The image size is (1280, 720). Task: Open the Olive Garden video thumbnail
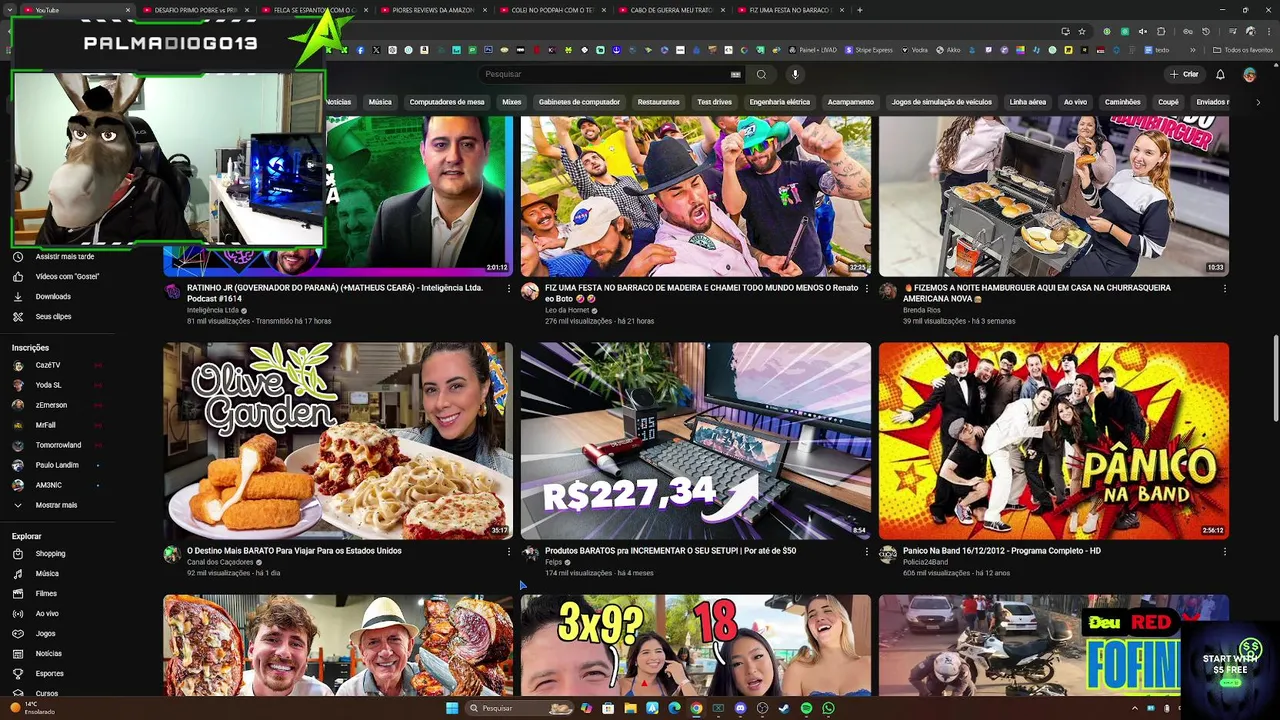pyautogui.click(x=338, y=441)
